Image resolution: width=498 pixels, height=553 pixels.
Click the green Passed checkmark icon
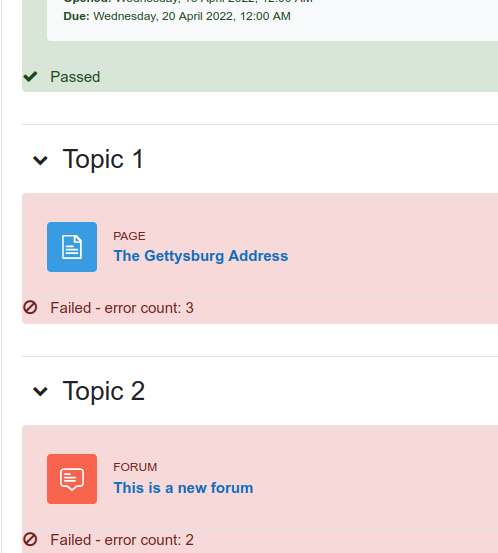[x=30, y=77]
